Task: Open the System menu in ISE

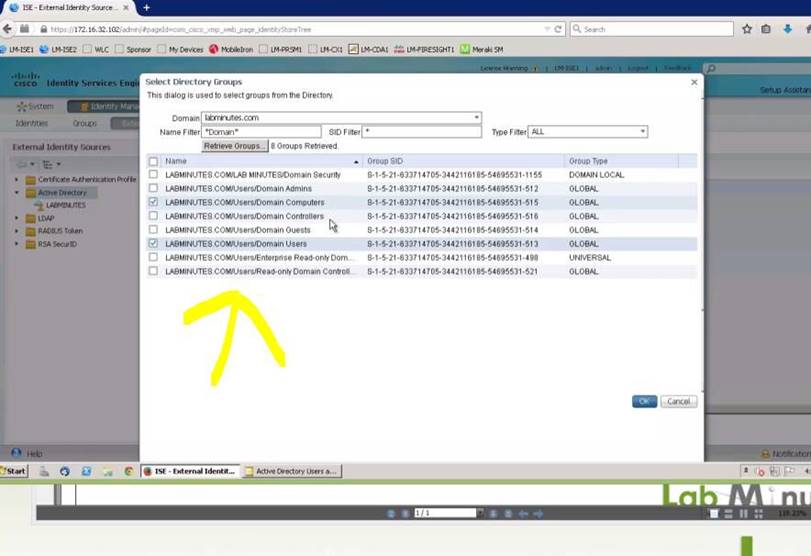Action: (x=36, y=107)
